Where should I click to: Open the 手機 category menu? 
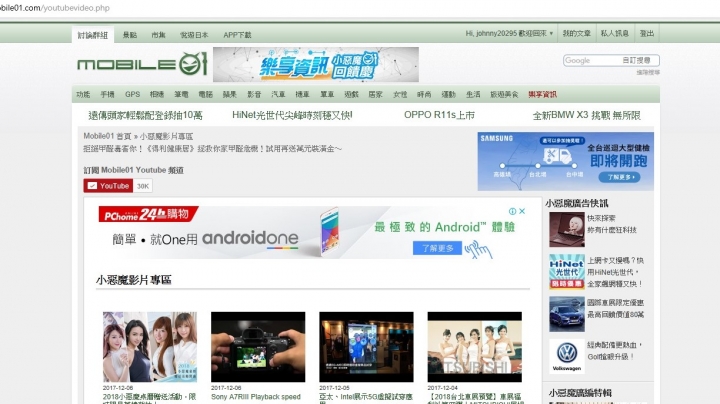[107, 94]
